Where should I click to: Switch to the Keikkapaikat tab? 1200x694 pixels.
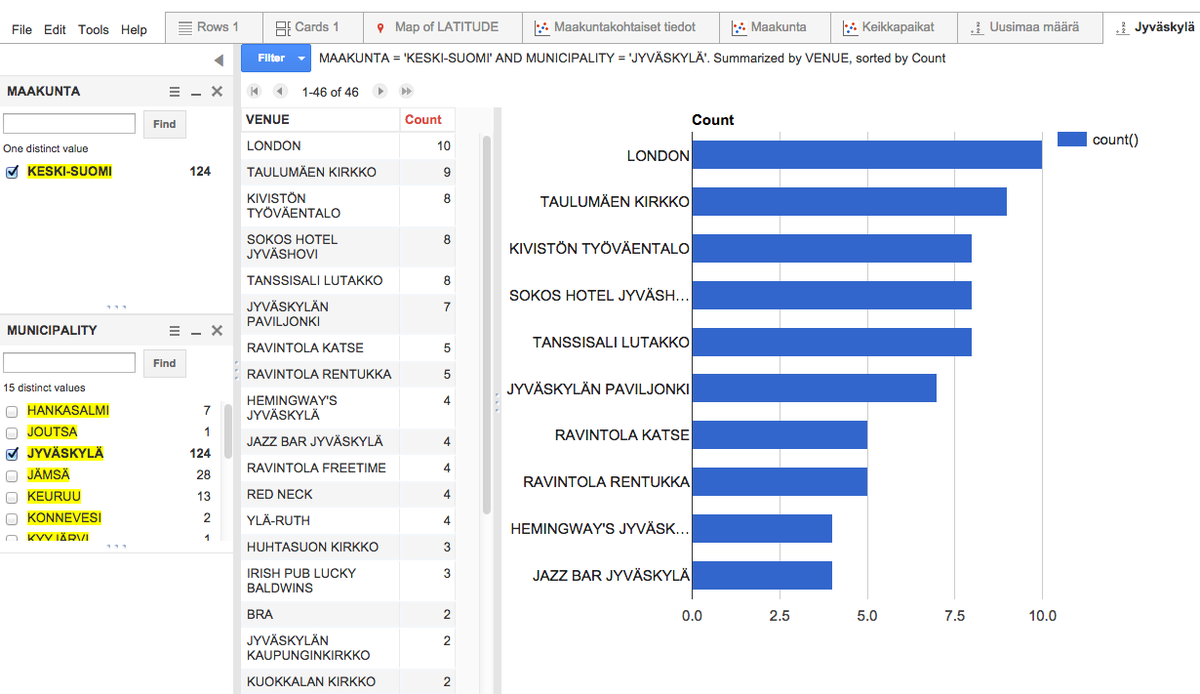coord(893,27)
